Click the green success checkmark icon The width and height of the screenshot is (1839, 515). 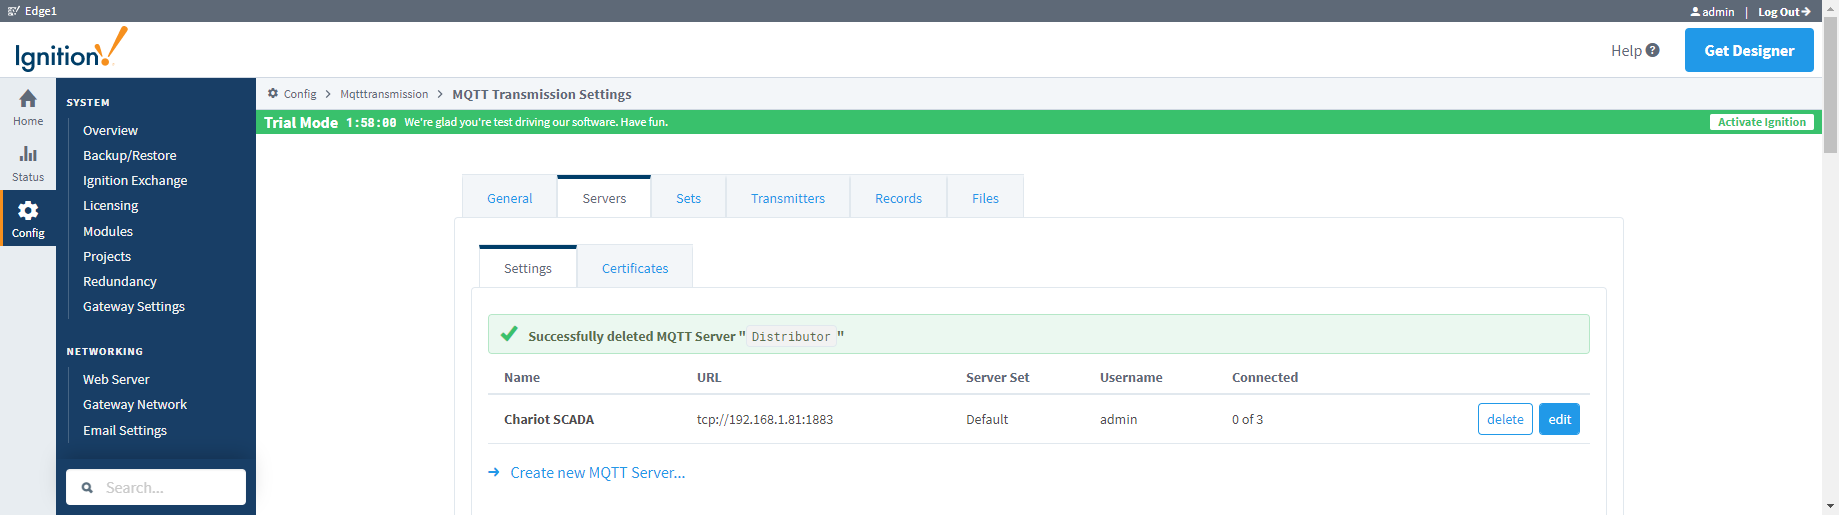coord(509,334)
